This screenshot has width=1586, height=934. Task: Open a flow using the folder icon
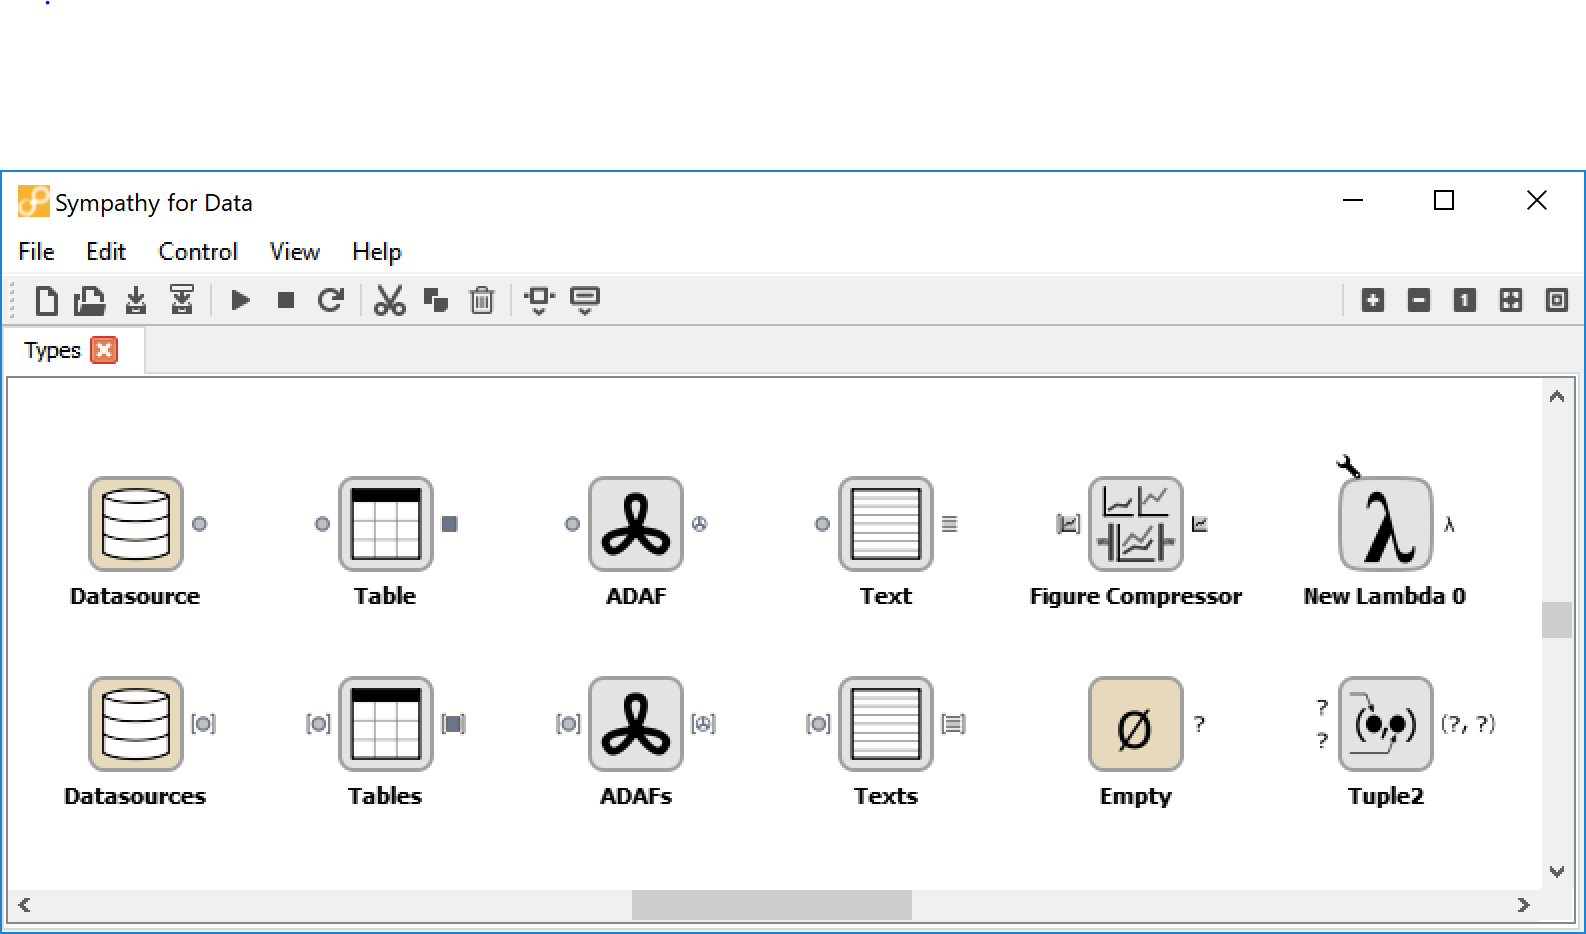[90, 300]
